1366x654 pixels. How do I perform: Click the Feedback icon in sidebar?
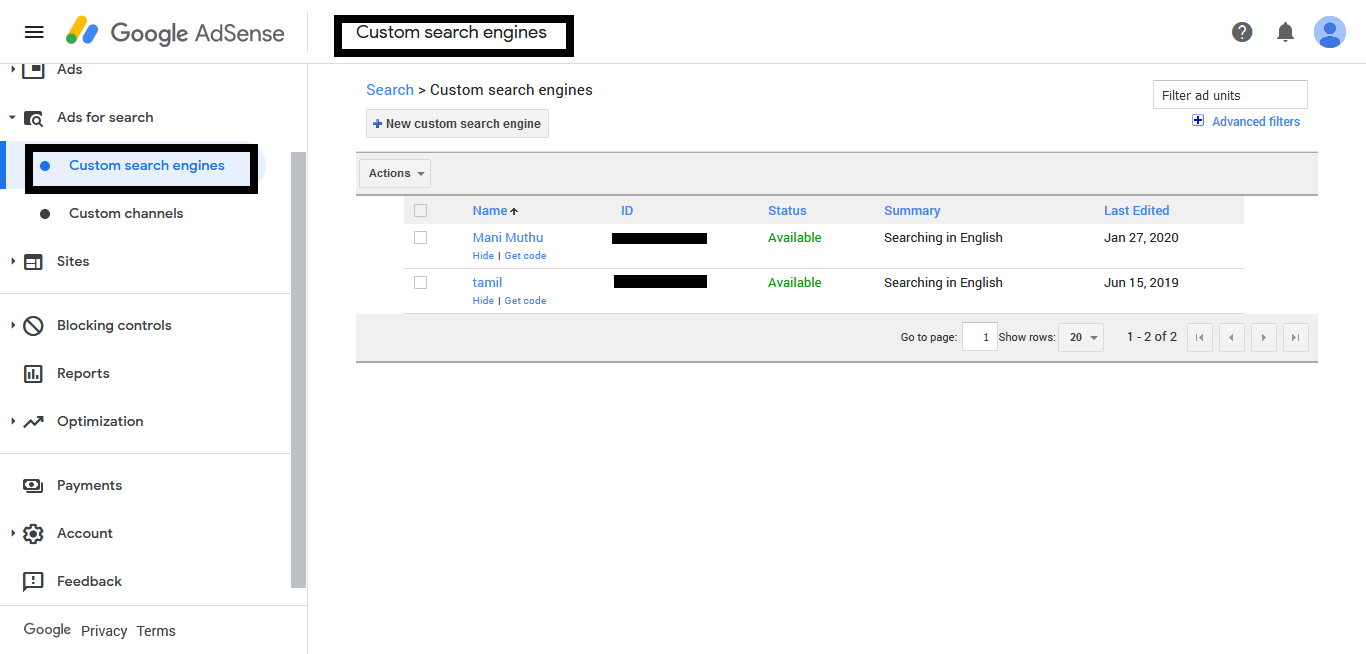click(33, 582)
